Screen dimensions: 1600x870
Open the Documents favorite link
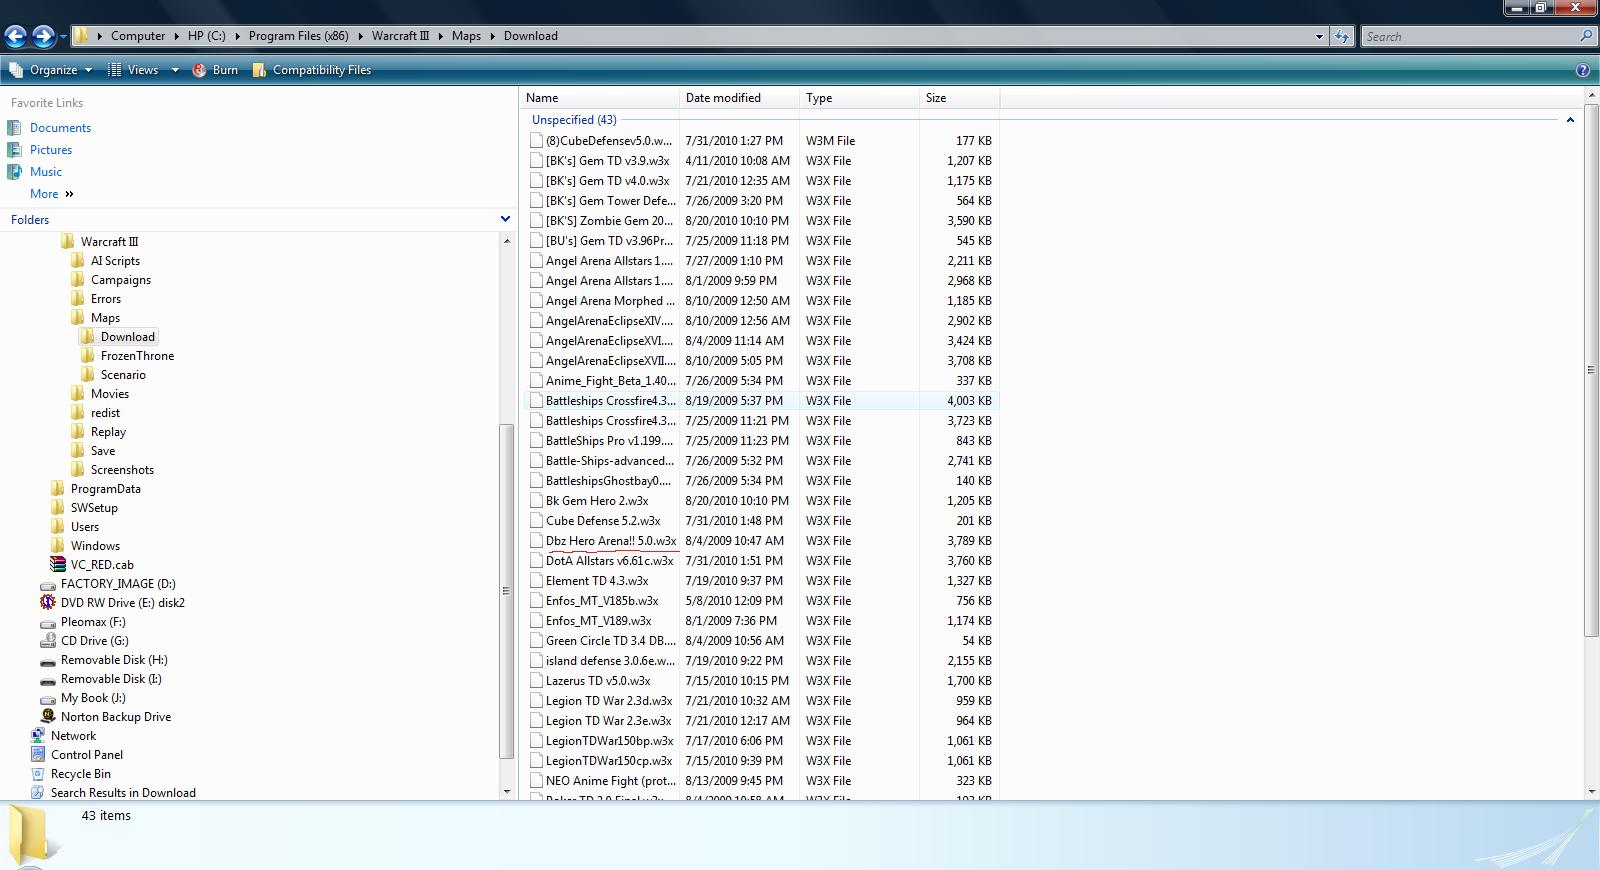[60, 128]
